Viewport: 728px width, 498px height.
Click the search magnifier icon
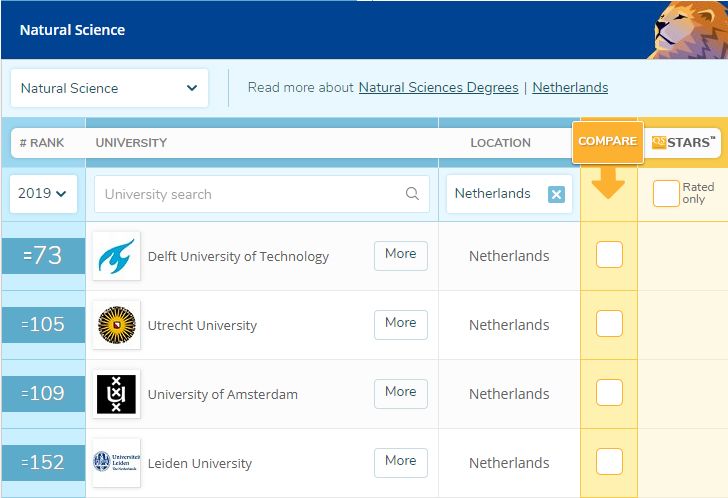pyautogui.click(x=412, y=194)
